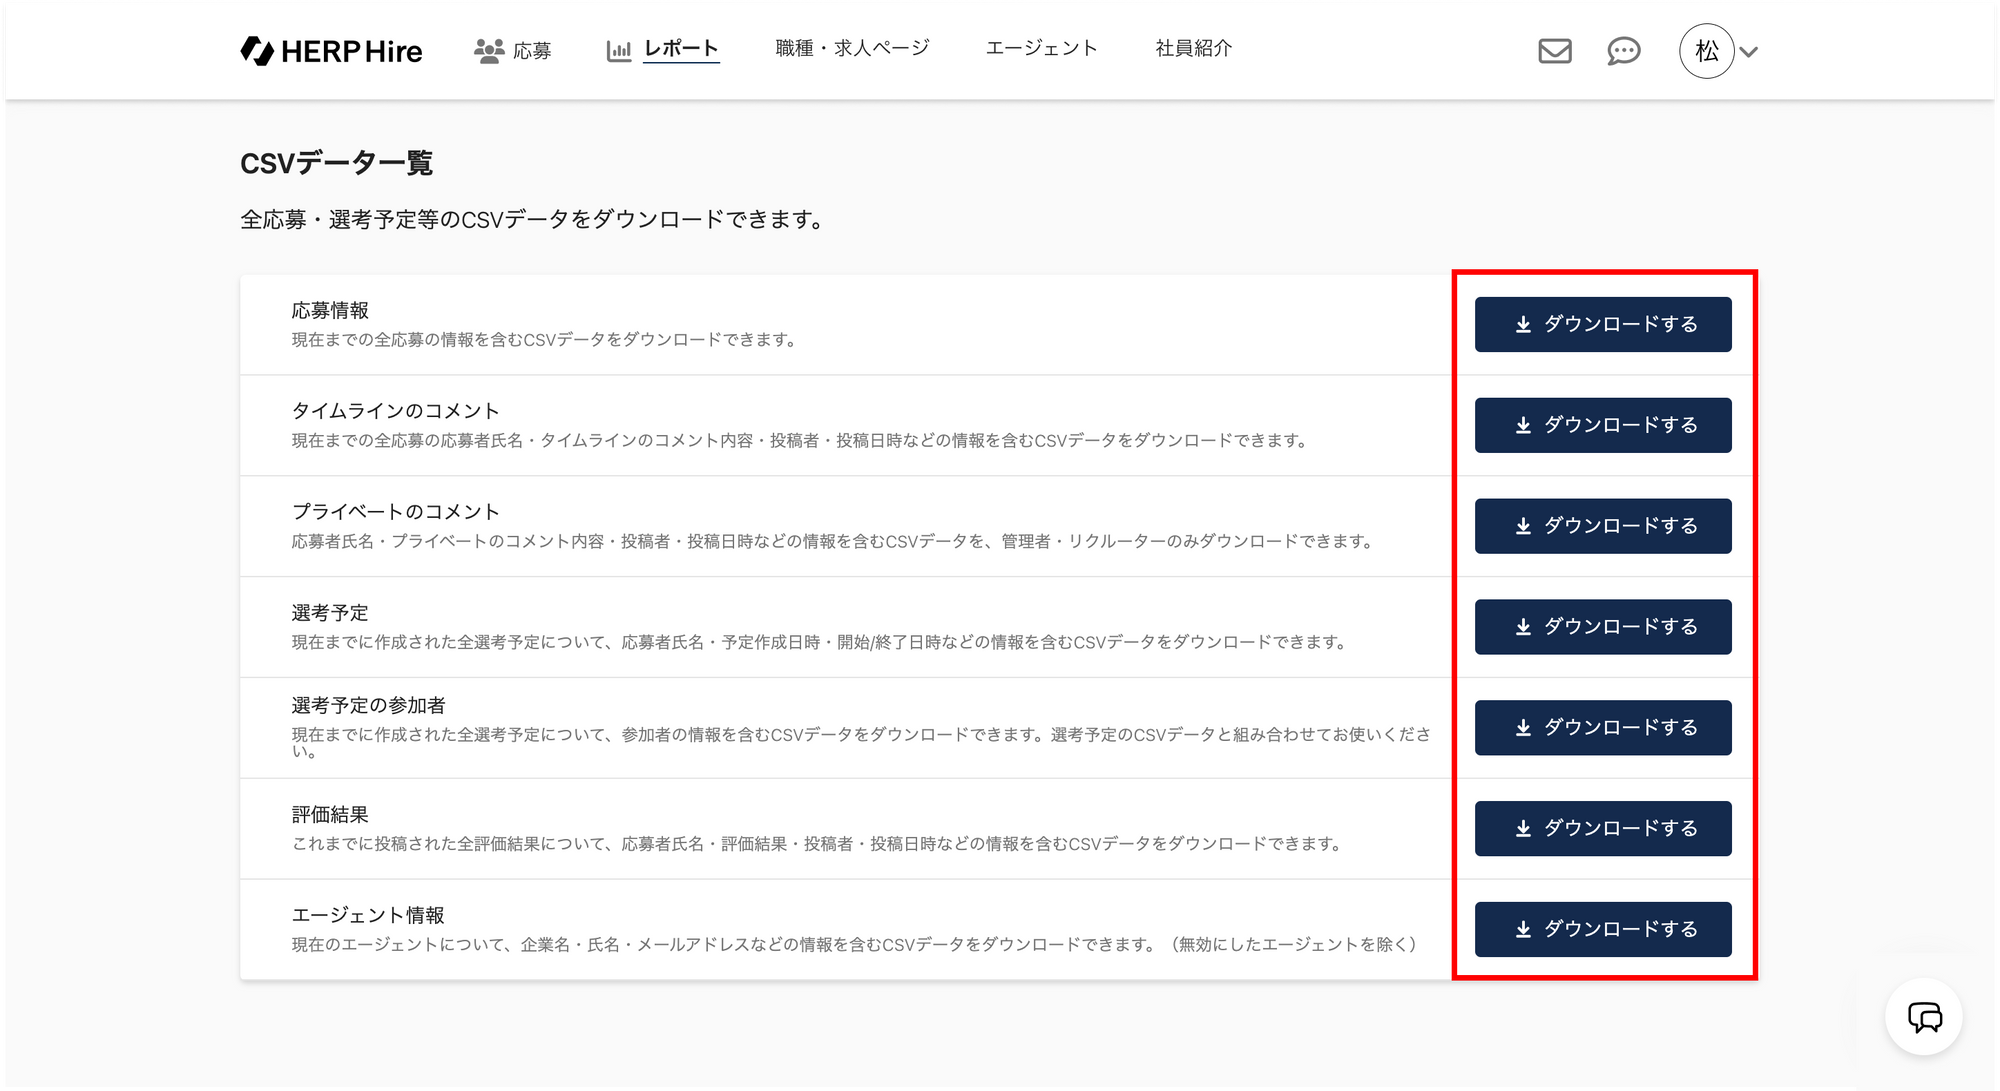
Task: Download the 選考予定 CSV
Action: [x=1602, y=627]
